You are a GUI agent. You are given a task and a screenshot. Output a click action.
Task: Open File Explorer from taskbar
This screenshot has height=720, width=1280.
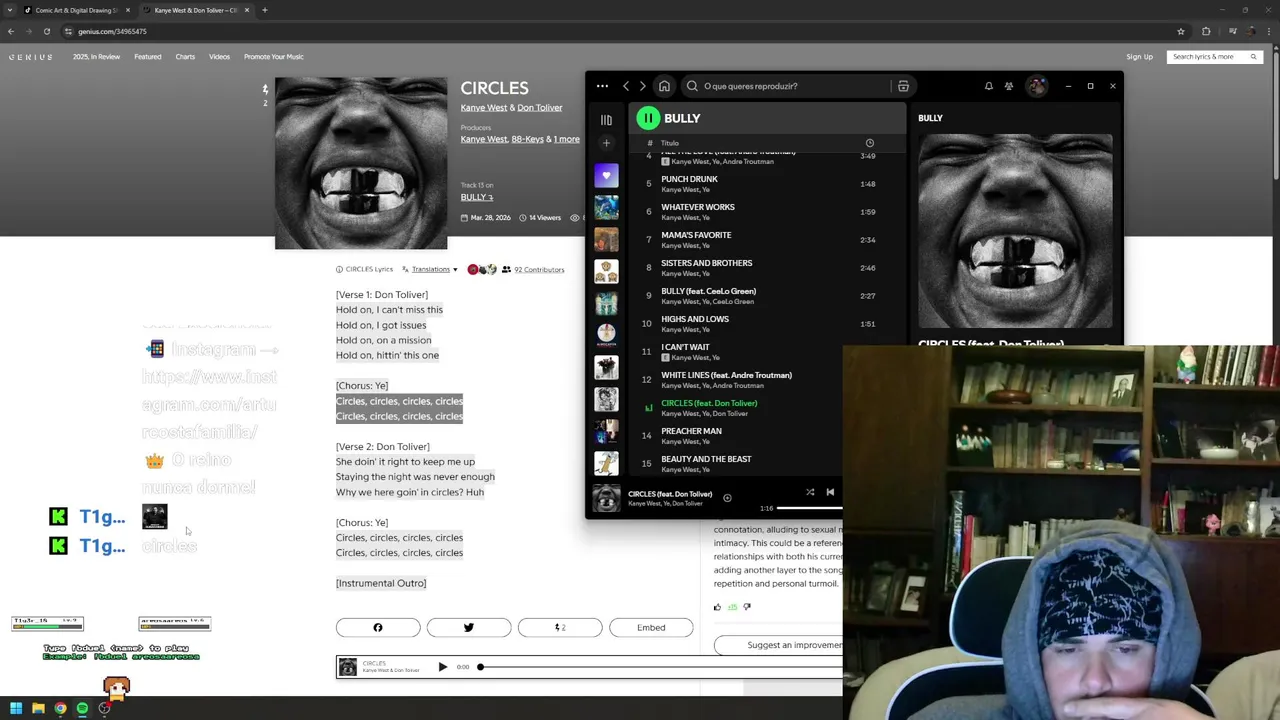38,708
